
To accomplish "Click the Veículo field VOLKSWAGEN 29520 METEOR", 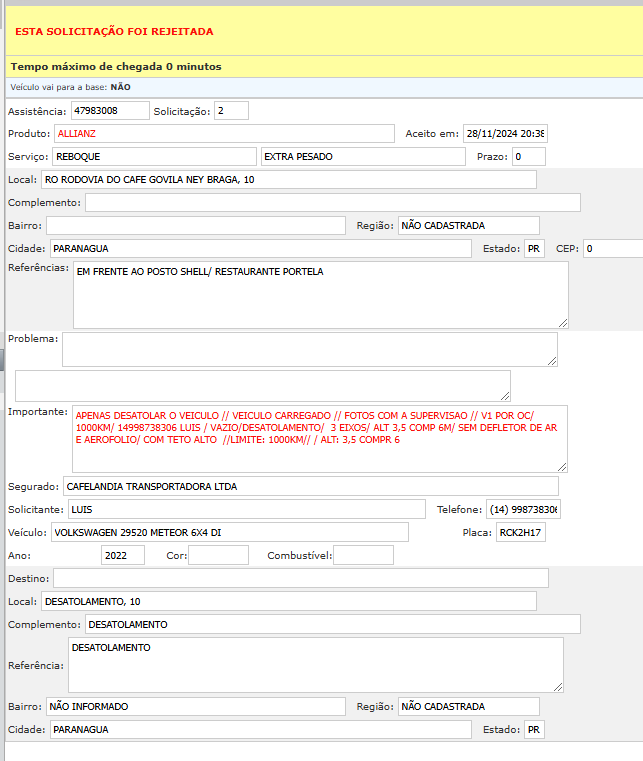I will (x=229, y=532).
